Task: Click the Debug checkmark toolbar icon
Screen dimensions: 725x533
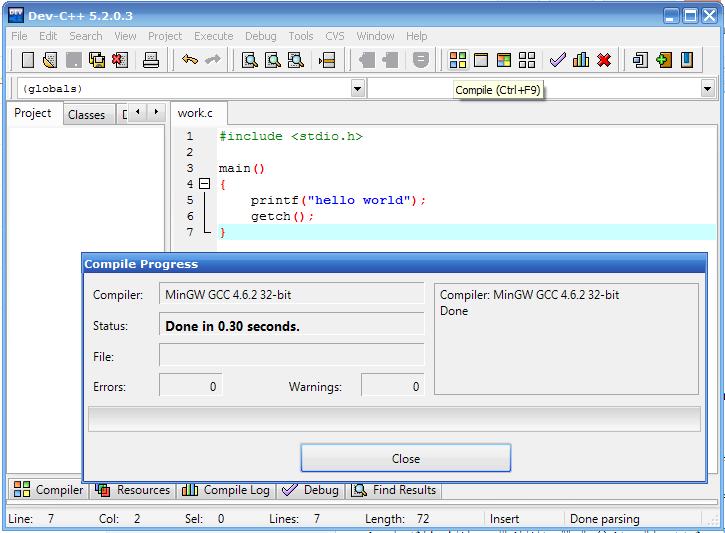Action: 558,60
